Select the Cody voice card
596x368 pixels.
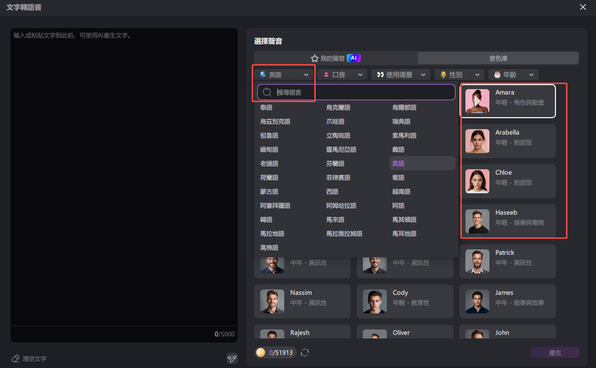[x=405, y=301]
